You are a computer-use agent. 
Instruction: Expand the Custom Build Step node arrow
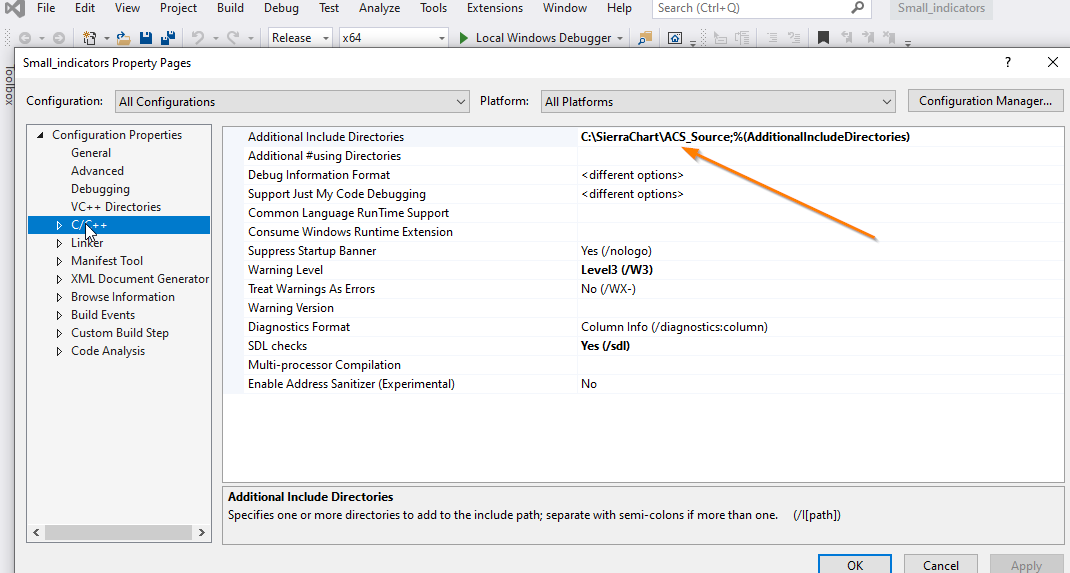(59, 334)
